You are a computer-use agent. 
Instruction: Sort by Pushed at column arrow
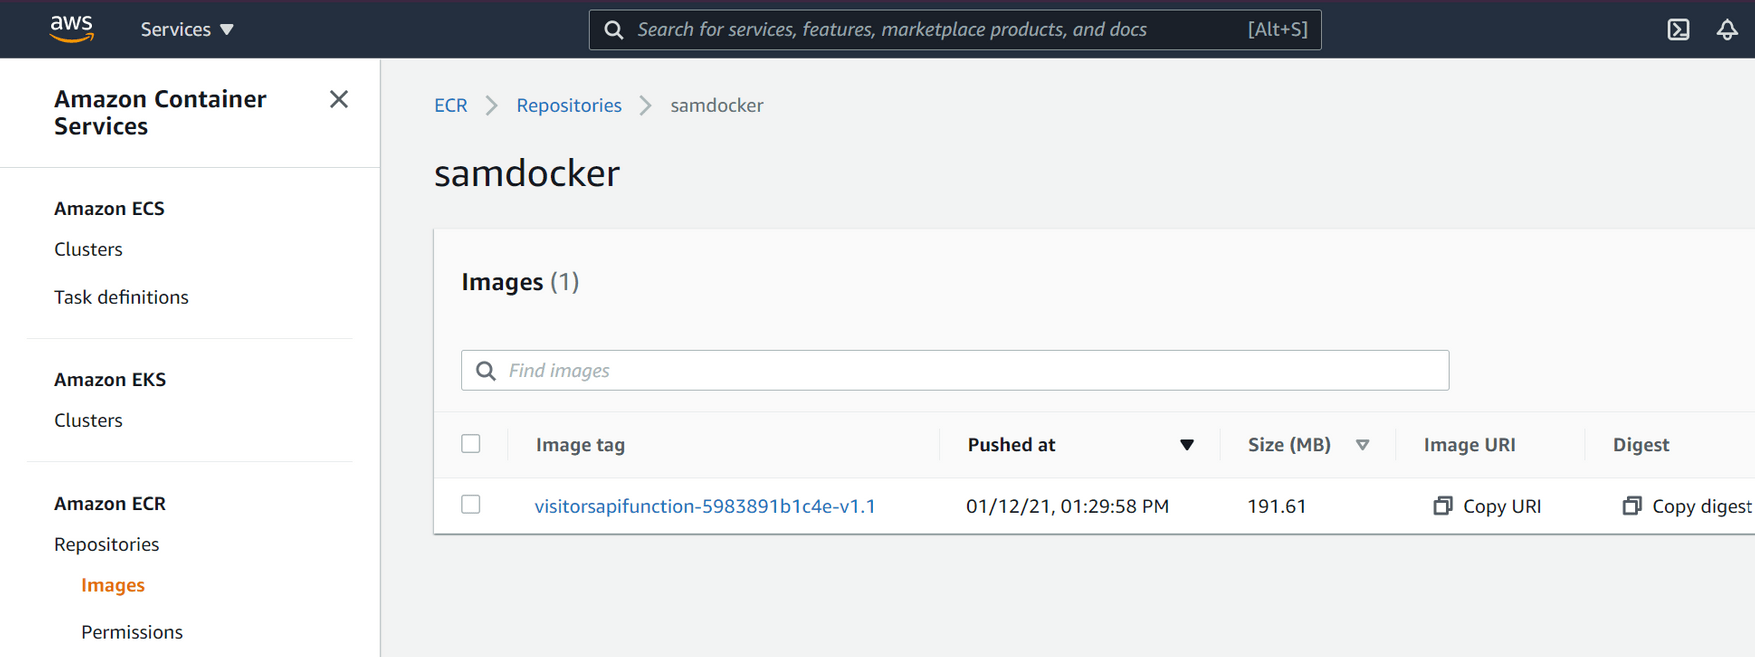[1186, 445]
